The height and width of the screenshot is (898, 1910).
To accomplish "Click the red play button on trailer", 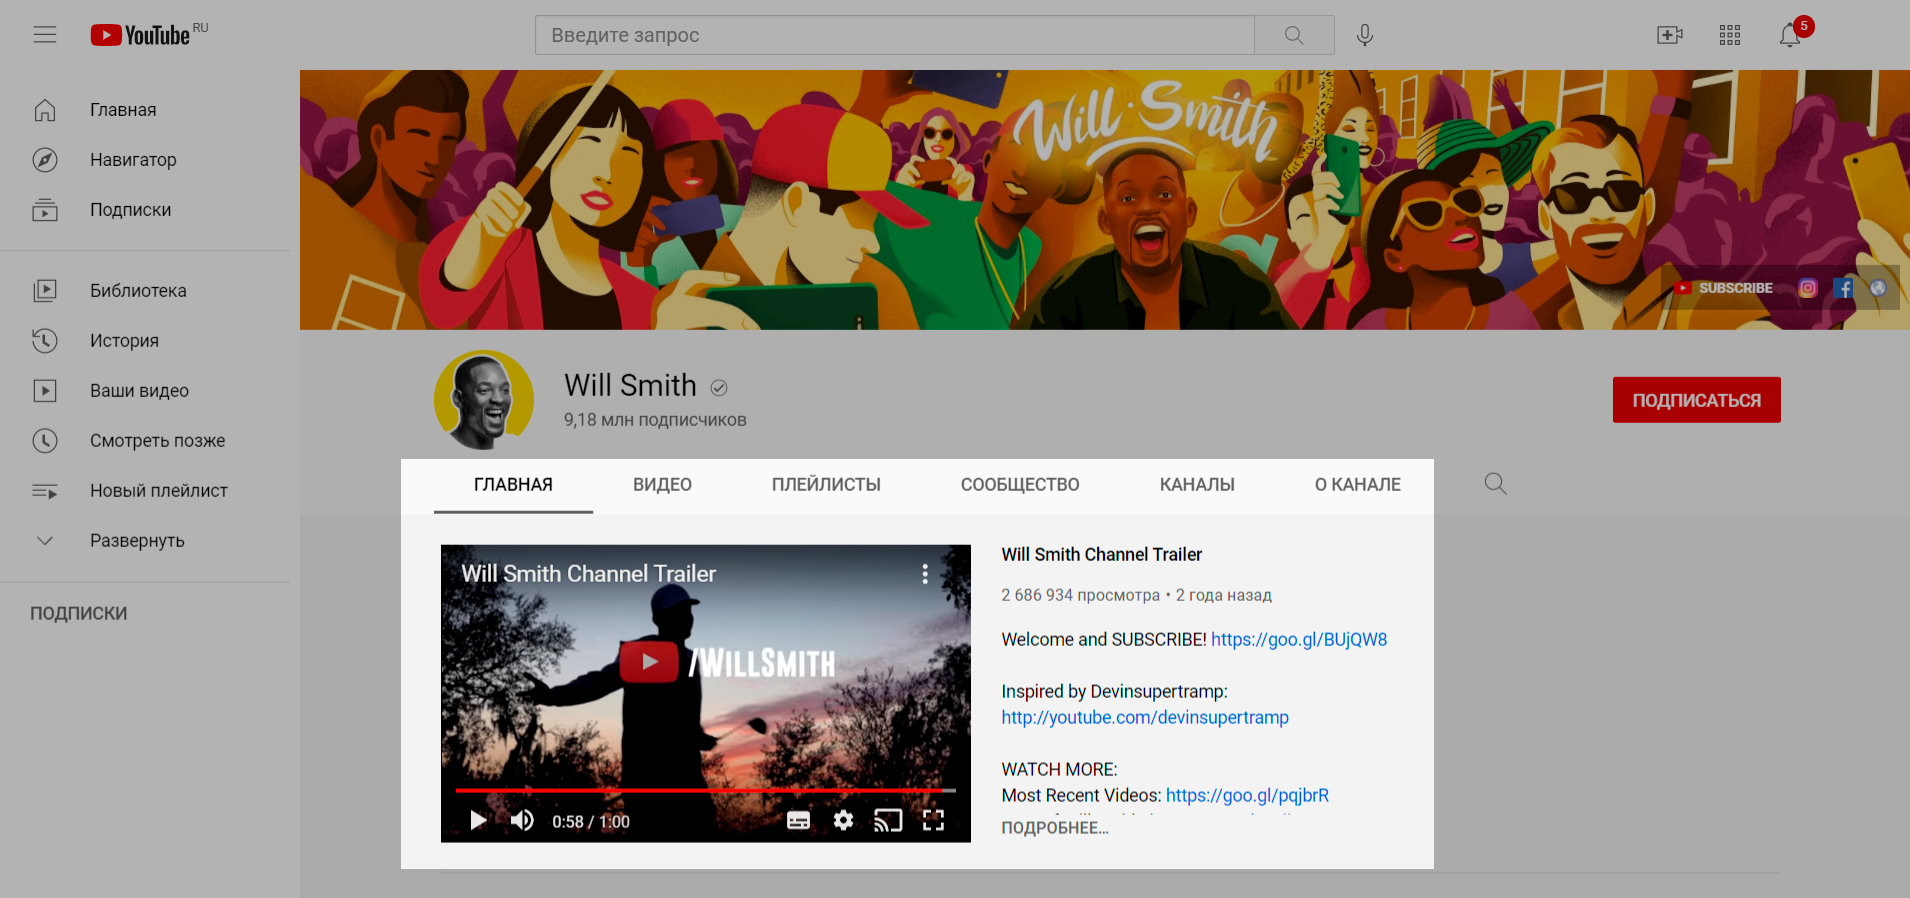I will (x=650, y=661).
